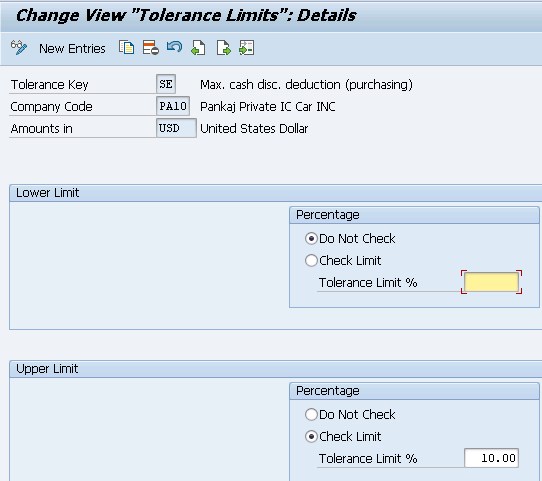
Task: Click the Amounts in USD field
Action: 176,128
